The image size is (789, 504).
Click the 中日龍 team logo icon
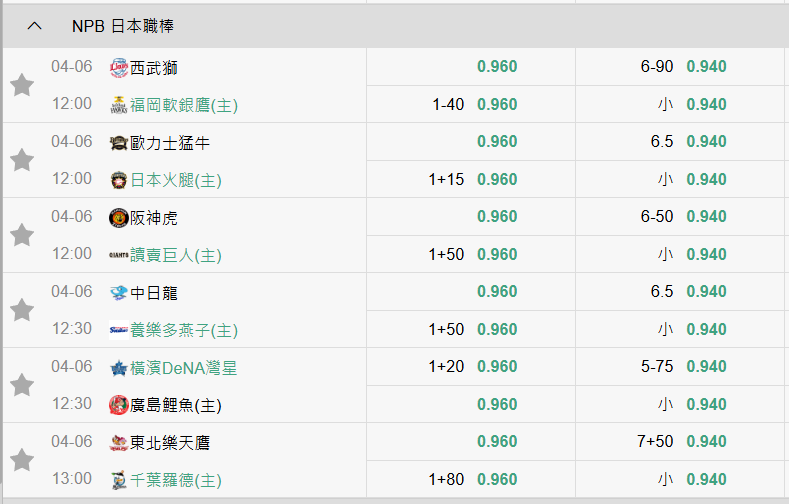[119, 292]
